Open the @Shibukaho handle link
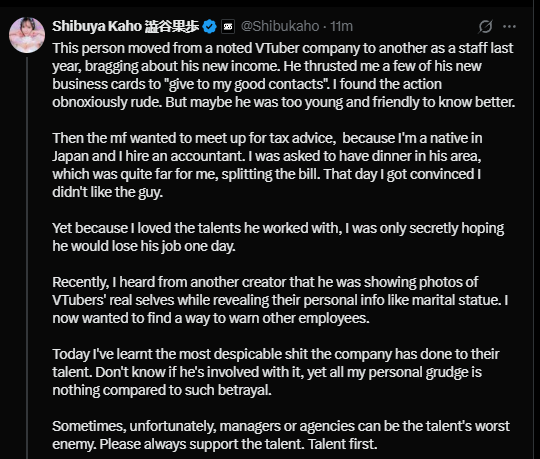 (x=280, y=26)
